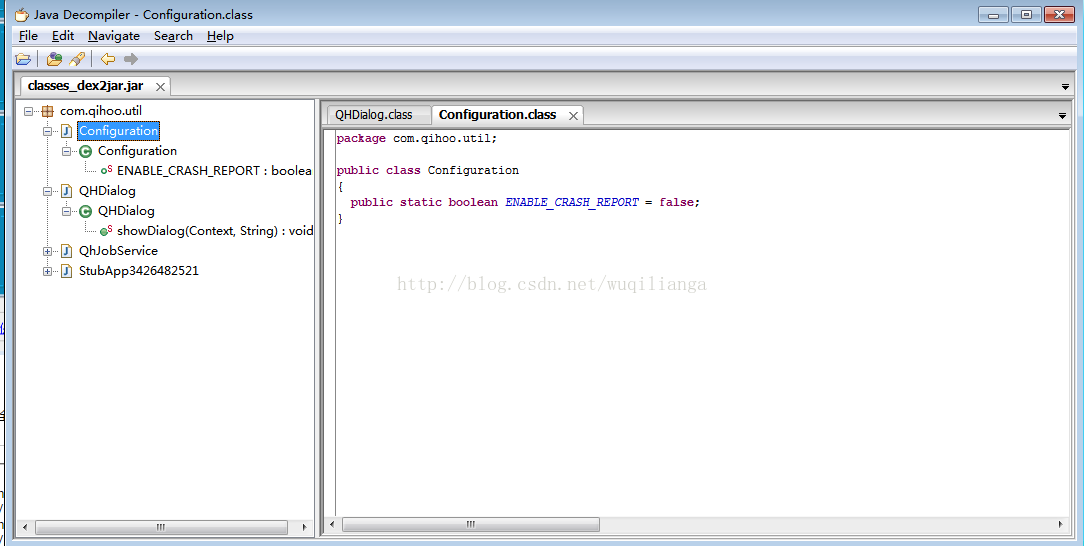Viewport: 1084px width, 546px height.
Task: Open the Navigate menu
Action: [114, 36]
